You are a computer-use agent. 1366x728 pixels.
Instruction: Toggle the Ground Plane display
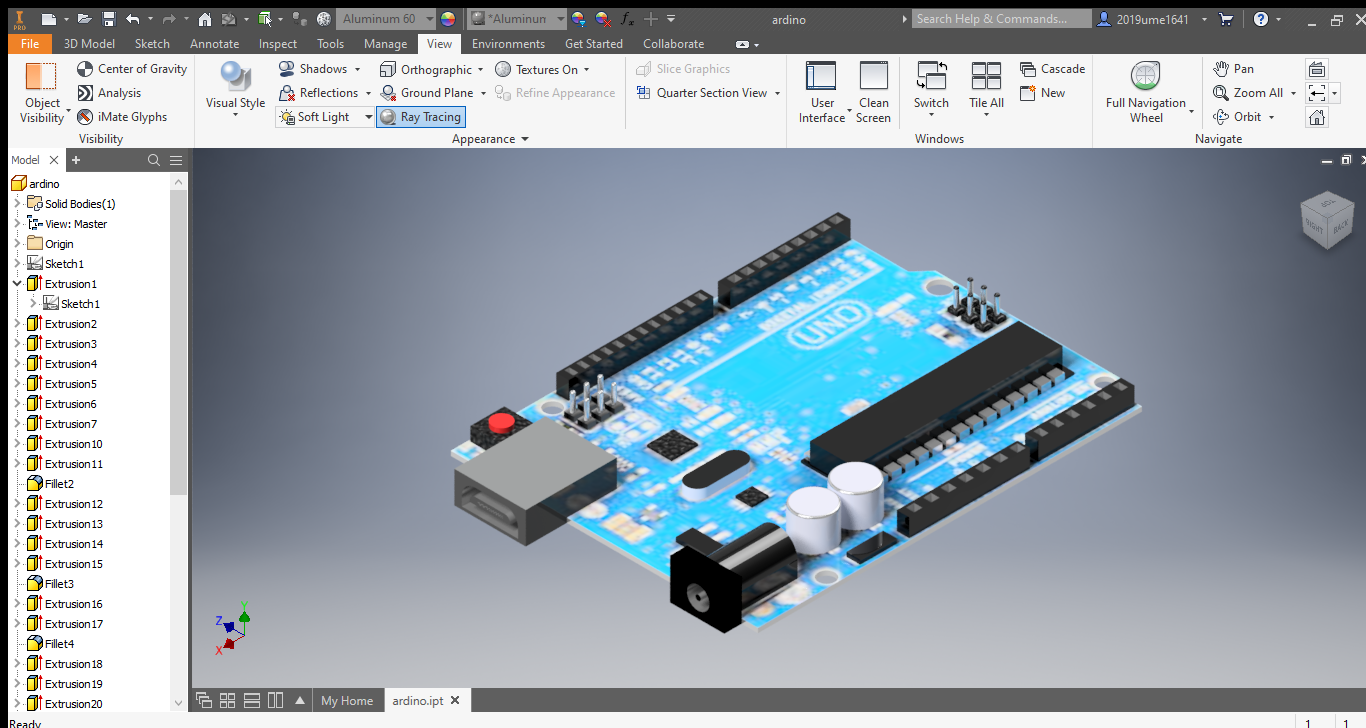[x=427, y=93]
